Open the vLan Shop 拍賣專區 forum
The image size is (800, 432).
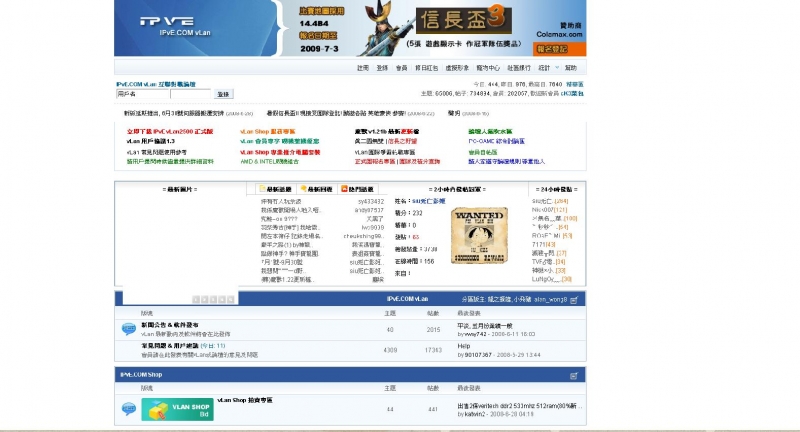pyautogui.click(x=245, y=400)
